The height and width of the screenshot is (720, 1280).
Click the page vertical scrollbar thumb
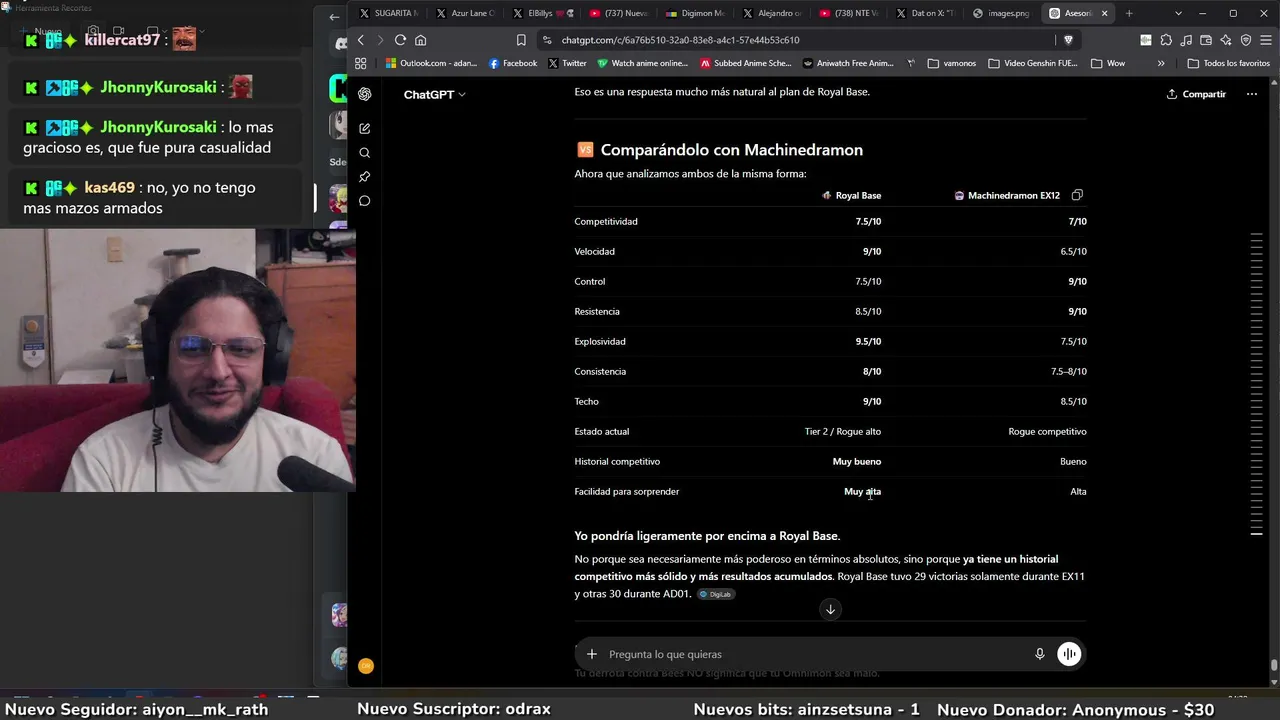1273,665
